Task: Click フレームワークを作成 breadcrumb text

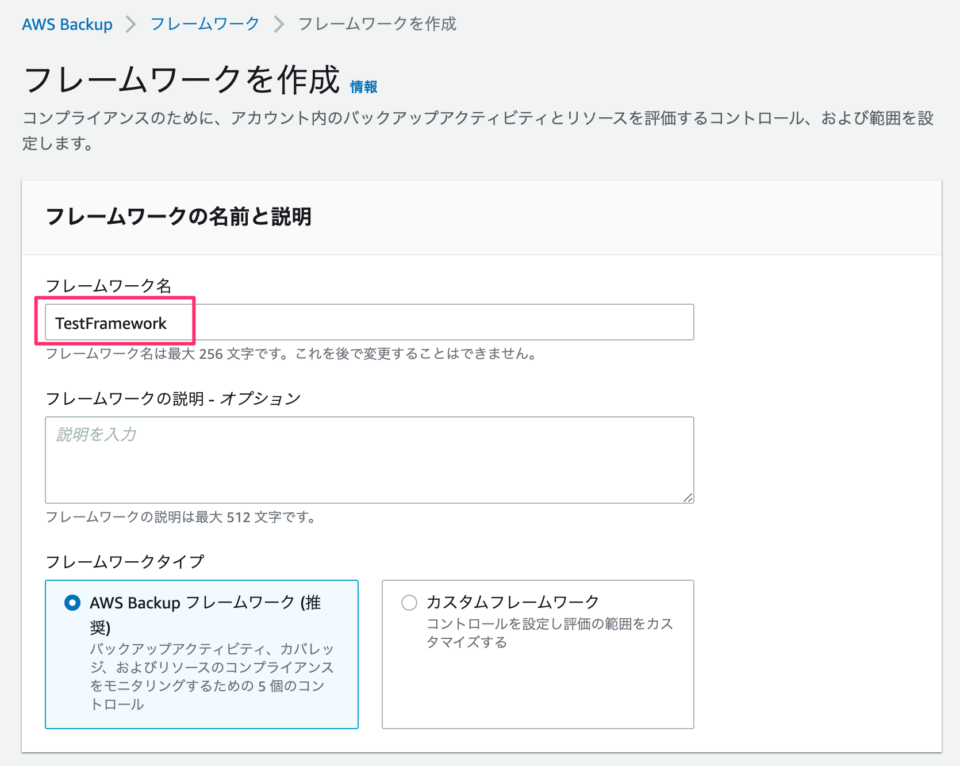Action: pyautogui.click(x=377, y=24)
